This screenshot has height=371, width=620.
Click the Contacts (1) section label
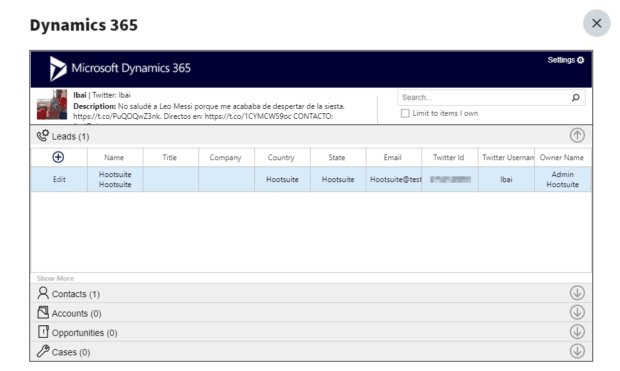pyautogui.click(x=76, y=294)
